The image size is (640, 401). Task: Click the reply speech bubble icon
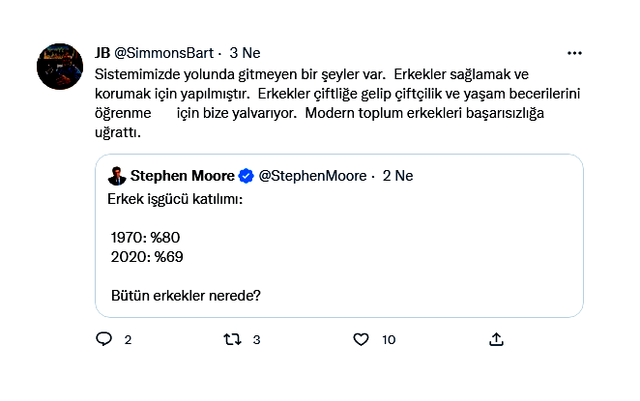coord(104,339)
